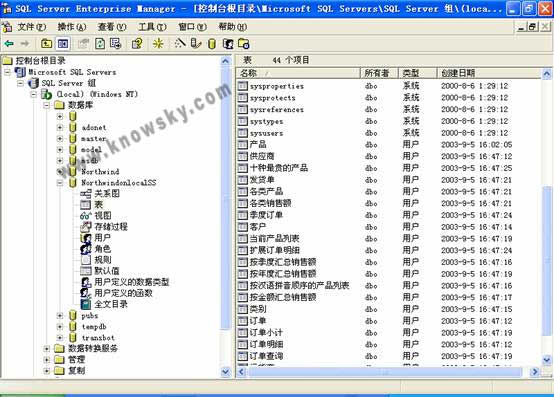
Task: Click the Export list toolbar icon
Action: coord(116,44)
